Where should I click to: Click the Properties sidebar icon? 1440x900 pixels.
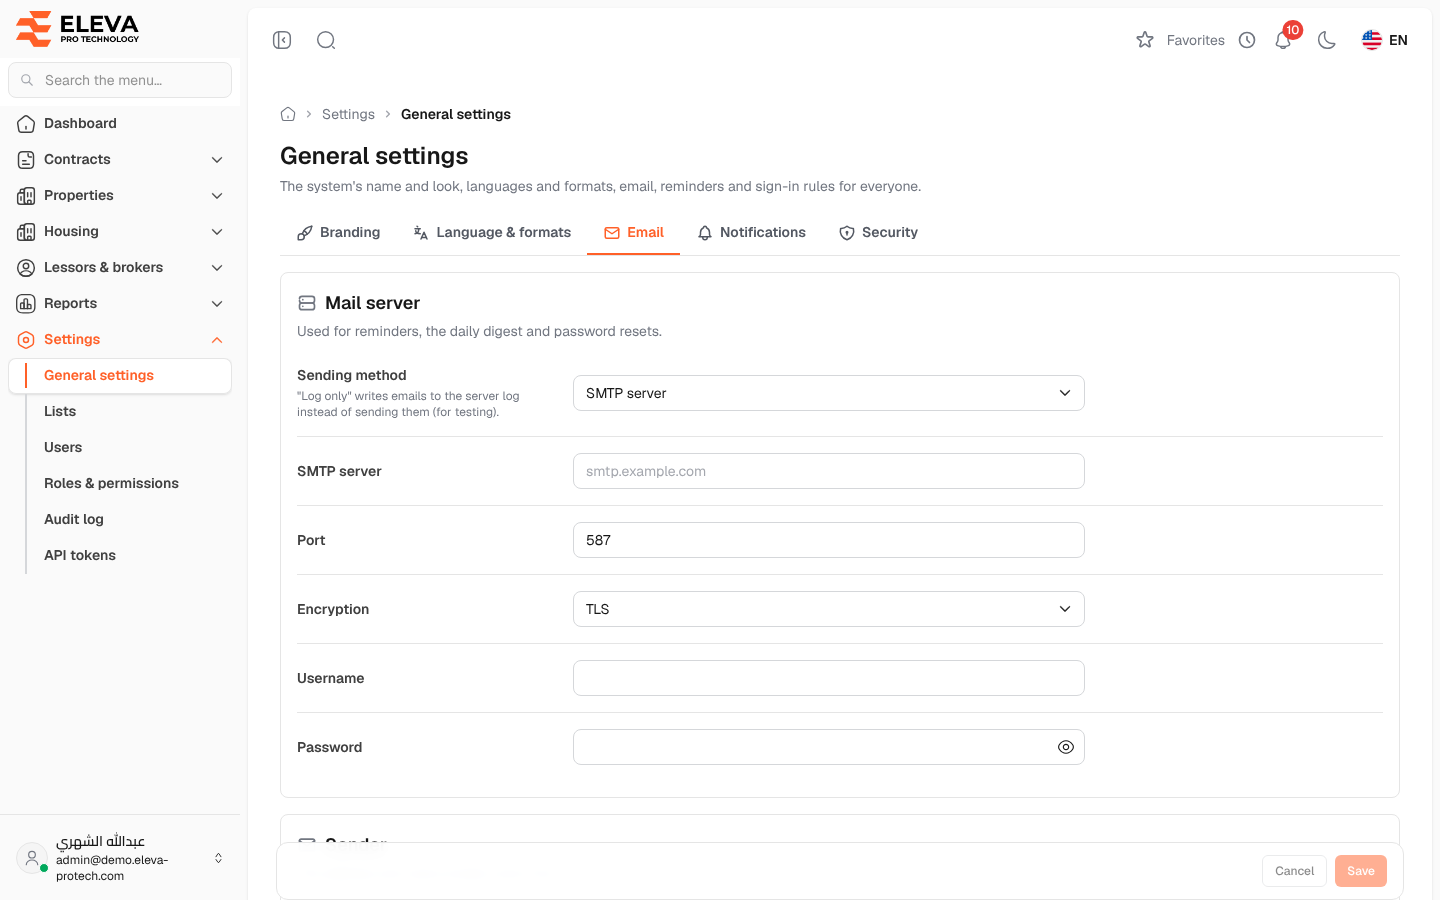[x=26, y=195]
